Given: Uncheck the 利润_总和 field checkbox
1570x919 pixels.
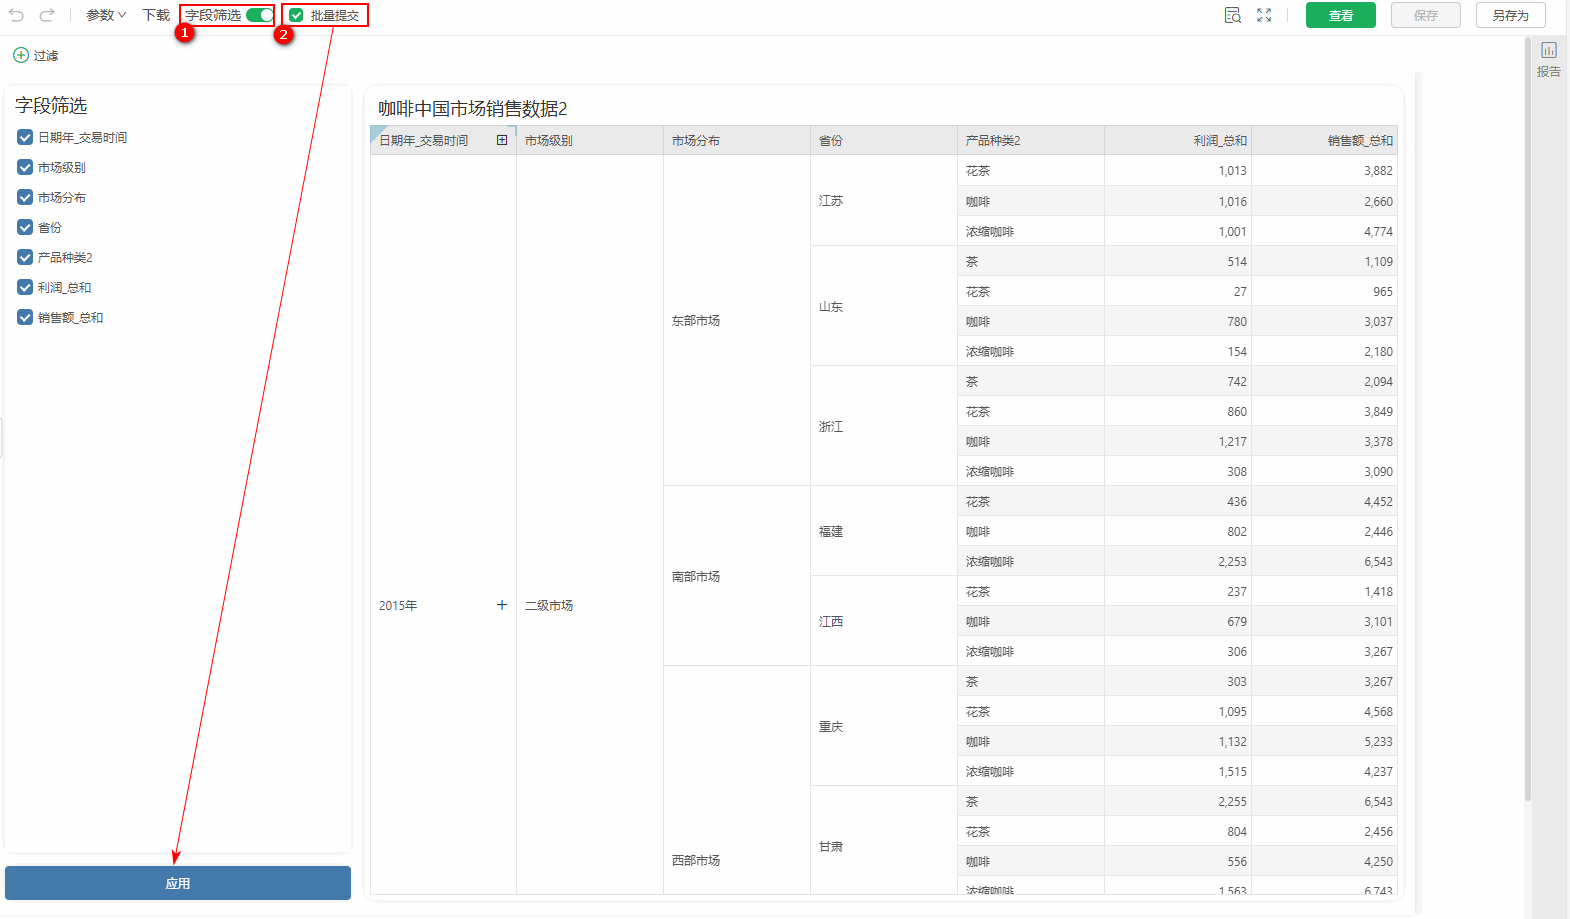Looking at the screenshot, I should (x=25, y=287).
